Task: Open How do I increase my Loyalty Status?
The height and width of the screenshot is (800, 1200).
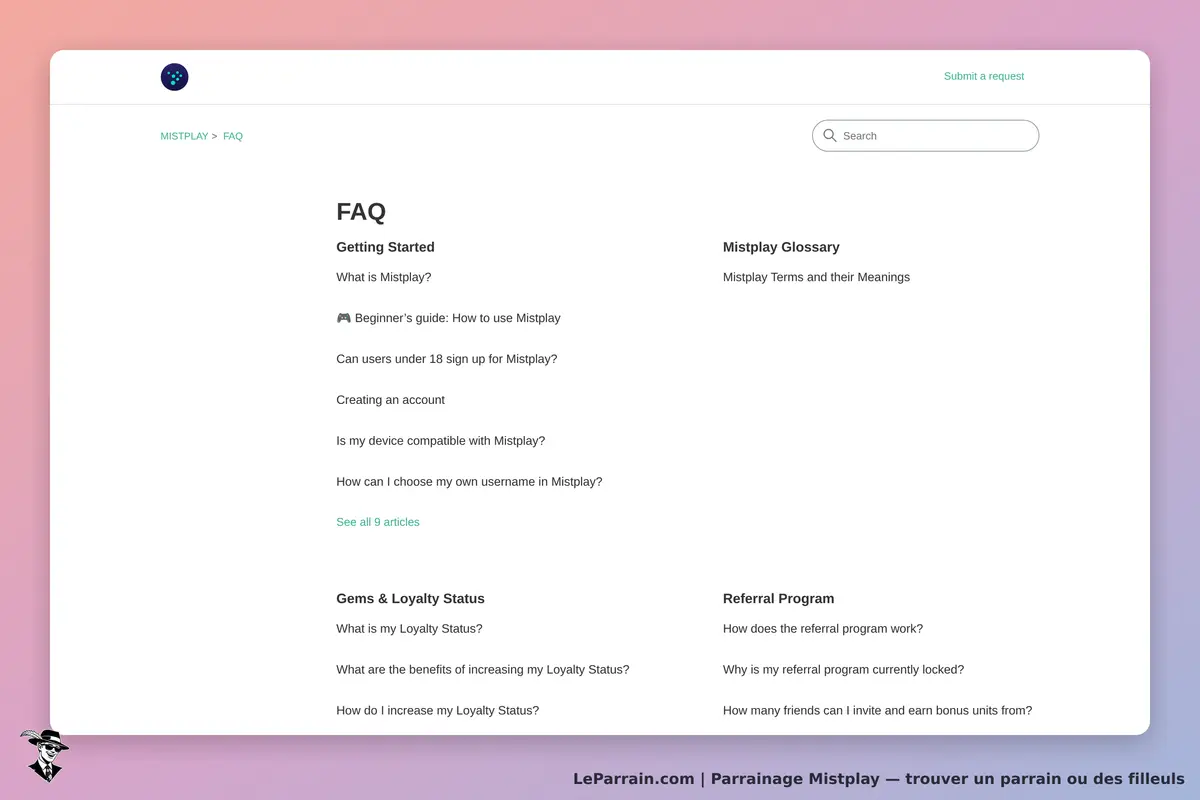Action: pos(437,711)
